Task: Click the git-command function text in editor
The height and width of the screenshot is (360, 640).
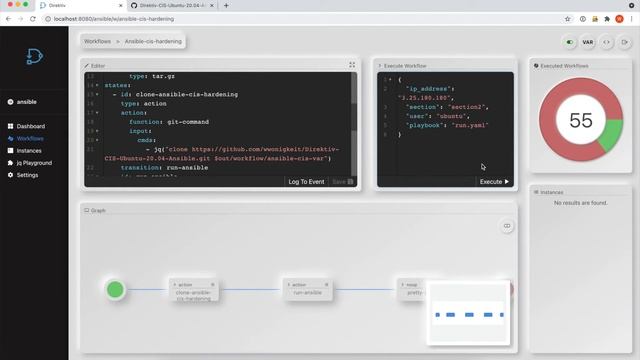Action: coord(188,122)
